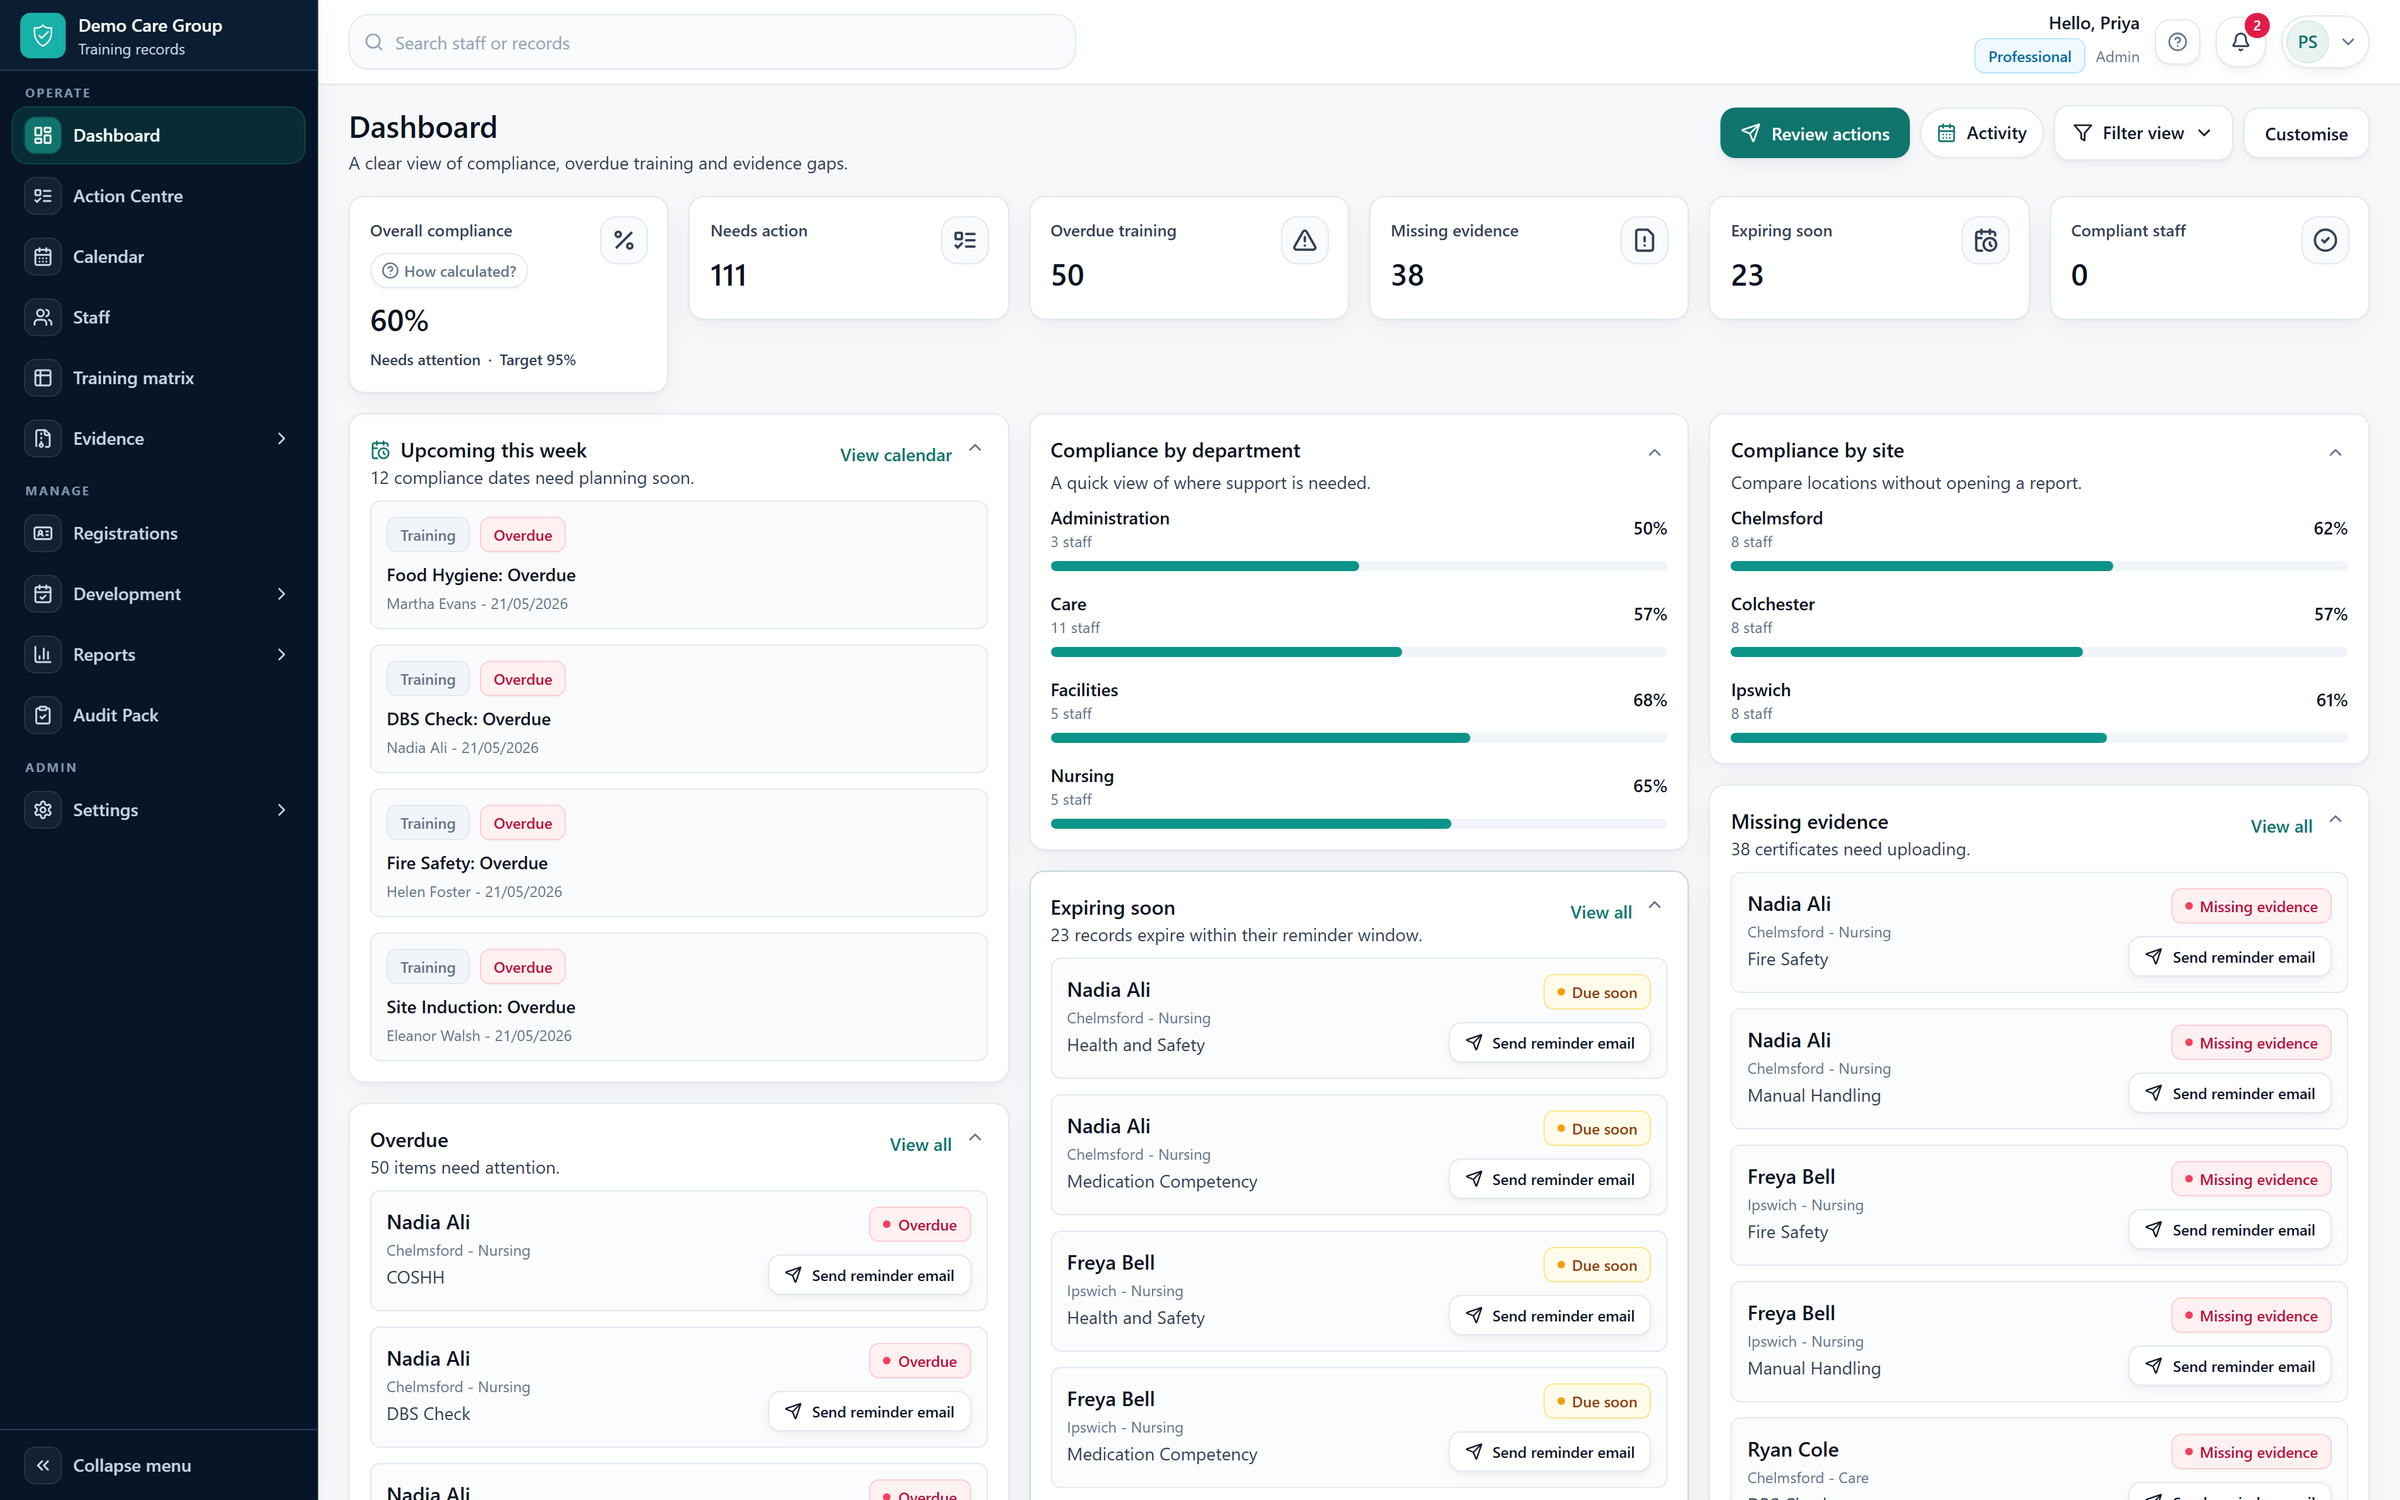The width and height of the screenshot is (2400, 1500).
Task: Click the Customise button
Action: (x=2305, y=133)
